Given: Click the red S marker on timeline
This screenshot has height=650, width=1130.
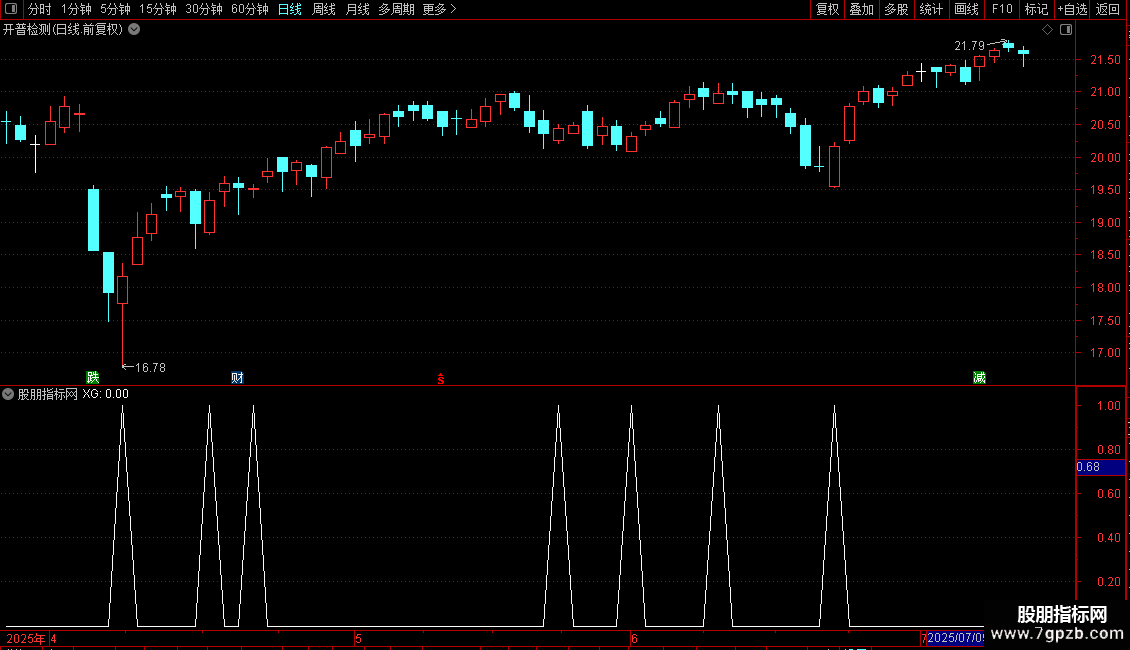Looking at the screenshot, I should [x=441, y=379].
